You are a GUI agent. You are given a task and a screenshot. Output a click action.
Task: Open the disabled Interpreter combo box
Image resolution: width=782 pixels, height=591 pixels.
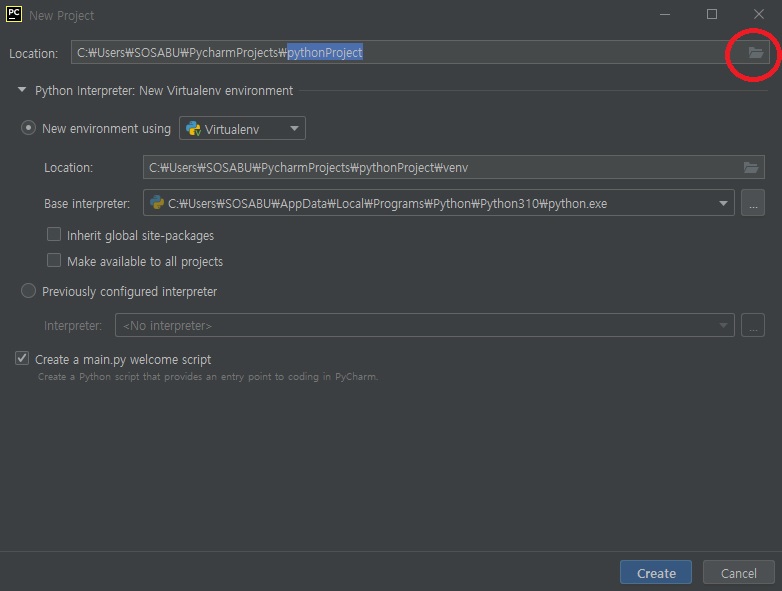[x=424, y=325]
